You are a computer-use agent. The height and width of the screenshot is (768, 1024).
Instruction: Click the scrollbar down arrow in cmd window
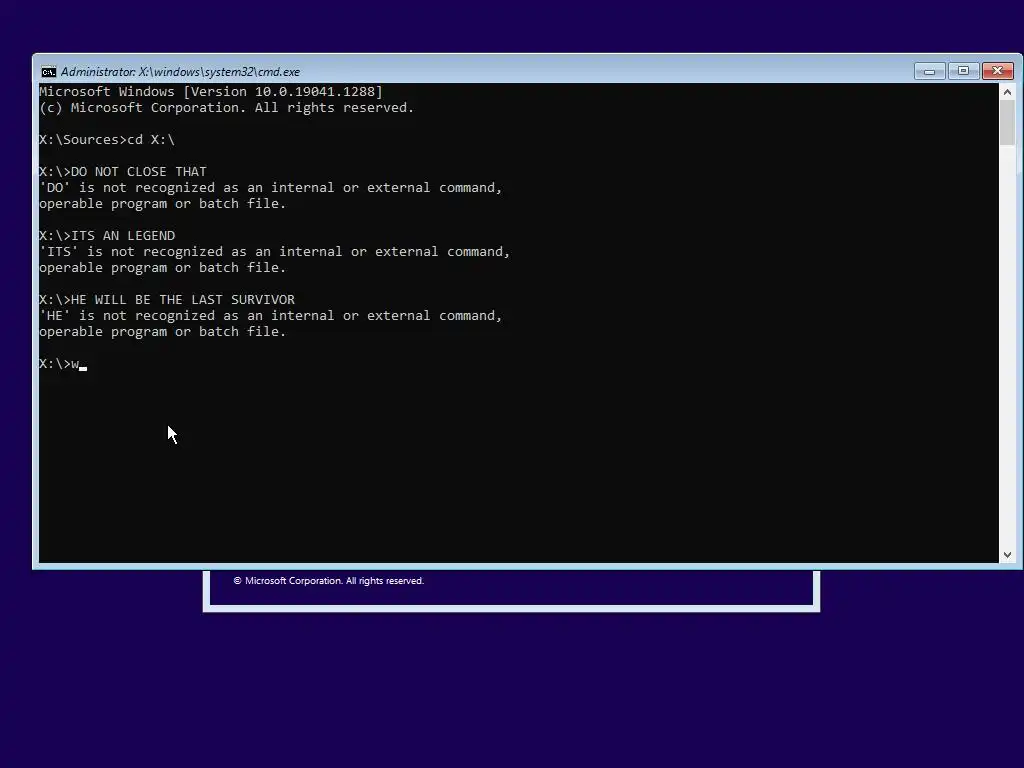[1007, 554]
